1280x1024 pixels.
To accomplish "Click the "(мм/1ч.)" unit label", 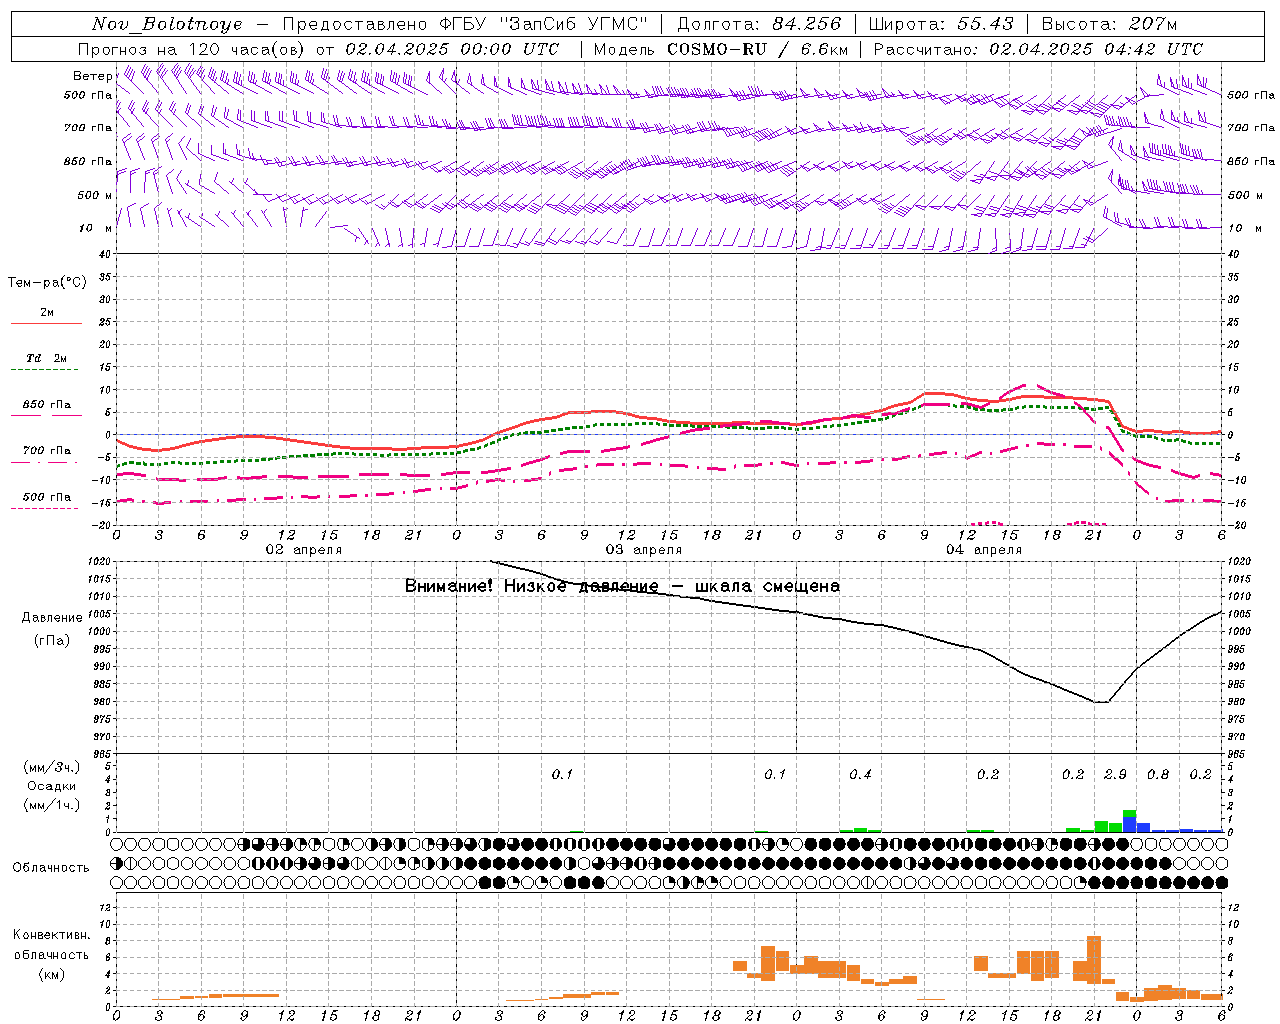I will click(x=52, y=805).
